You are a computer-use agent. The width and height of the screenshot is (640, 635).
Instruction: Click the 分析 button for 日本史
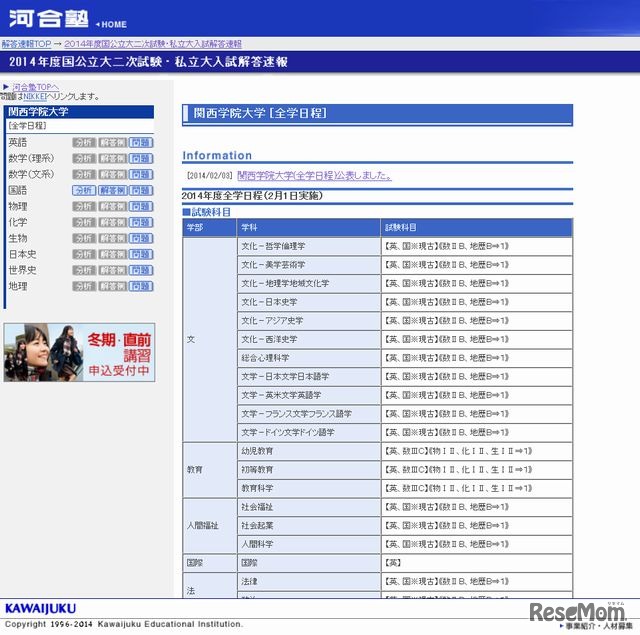point(84,254)
